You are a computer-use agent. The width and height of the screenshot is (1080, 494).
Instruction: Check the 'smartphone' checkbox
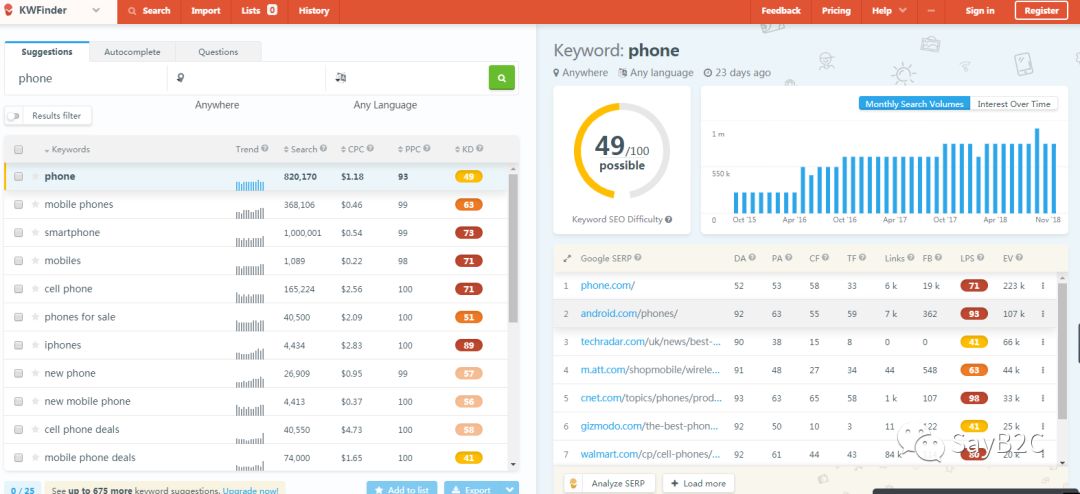pyautogui.click(x=19, y=233)
